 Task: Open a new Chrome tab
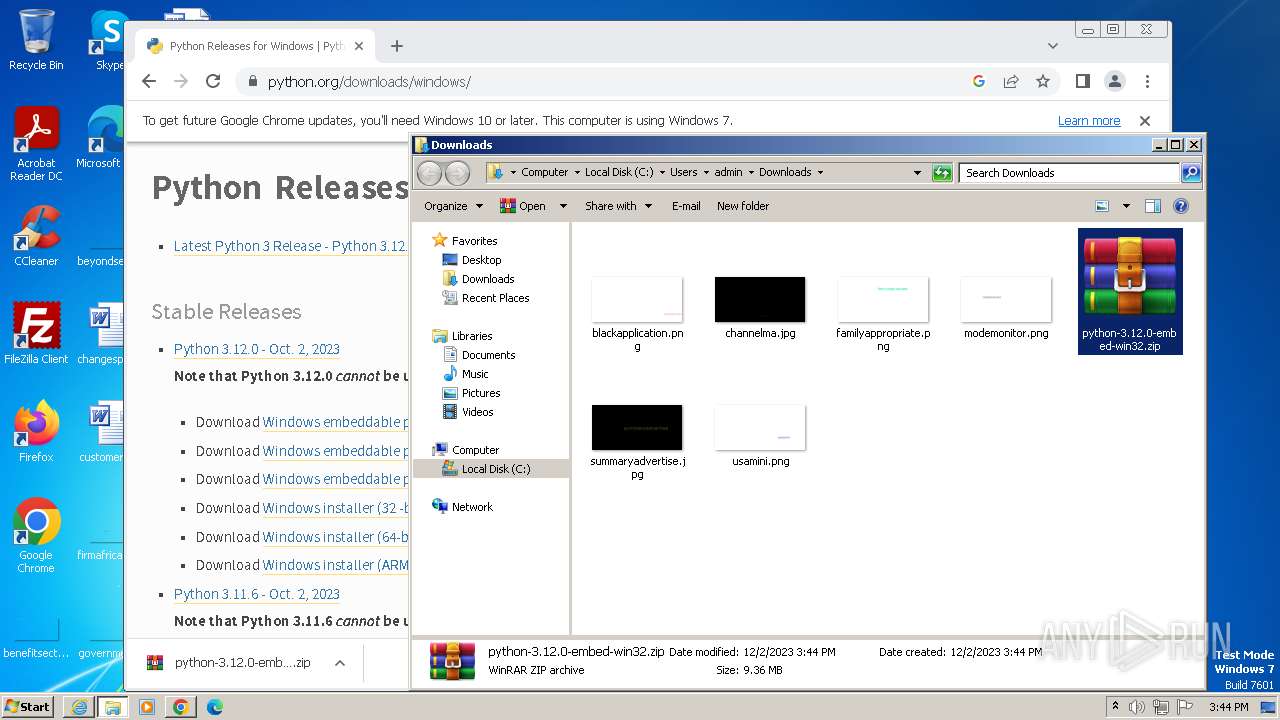click(x=397, y=46)
